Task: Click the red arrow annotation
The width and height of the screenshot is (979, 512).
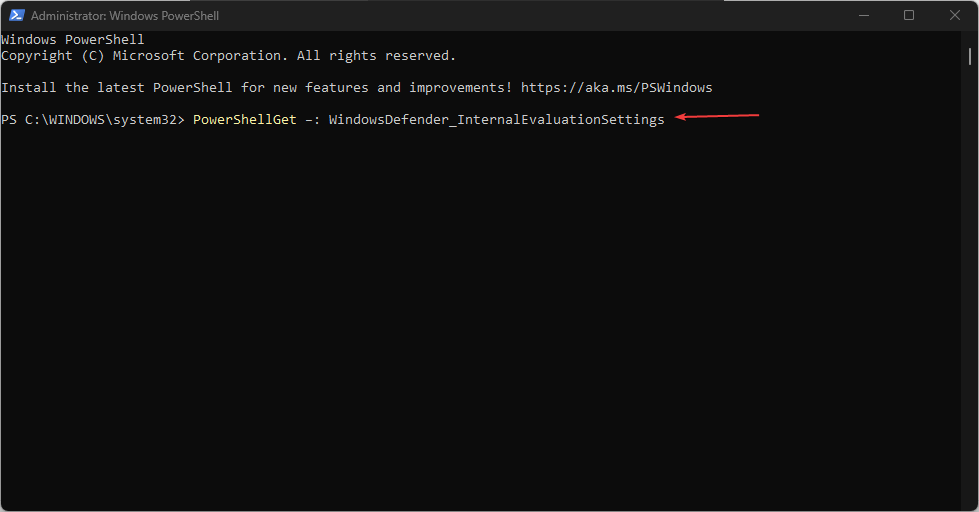Action: pyautogui.click(x=718, y=118)
